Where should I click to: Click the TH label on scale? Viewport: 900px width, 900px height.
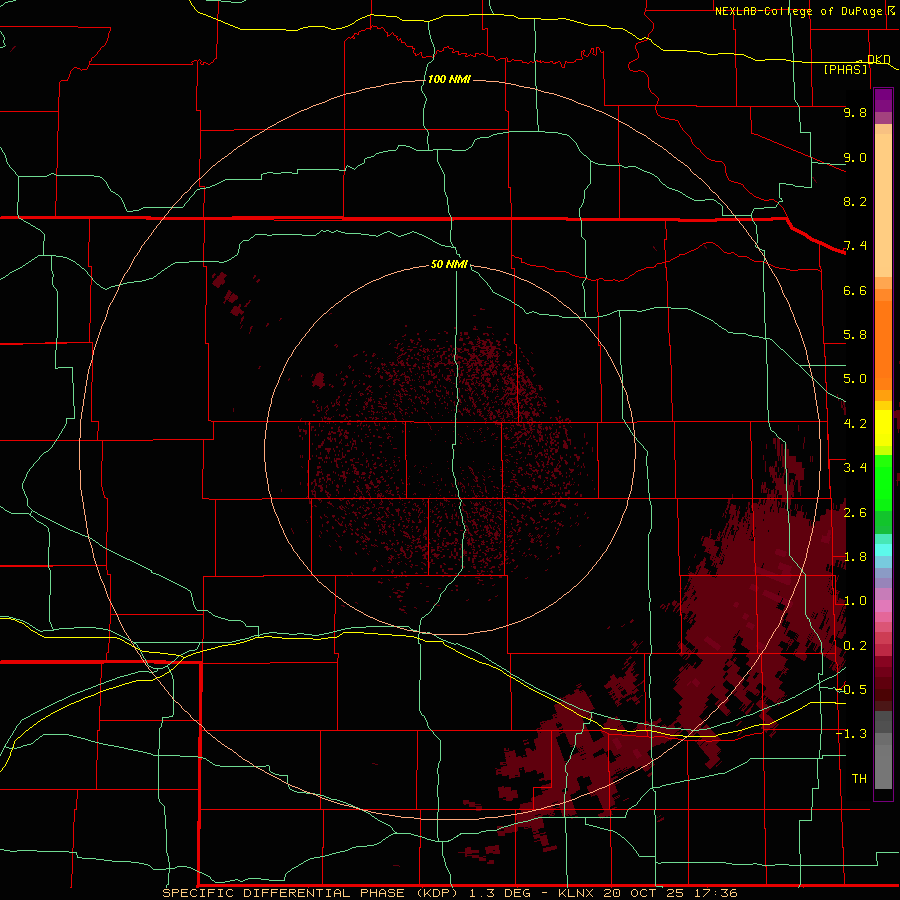859,779
